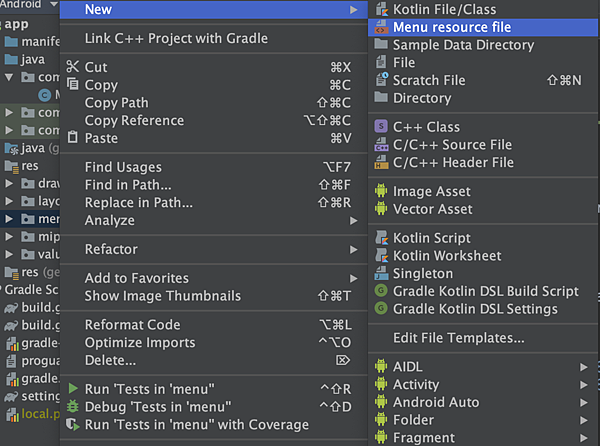Click the Android Auto icon

click(x=381, y=402)
